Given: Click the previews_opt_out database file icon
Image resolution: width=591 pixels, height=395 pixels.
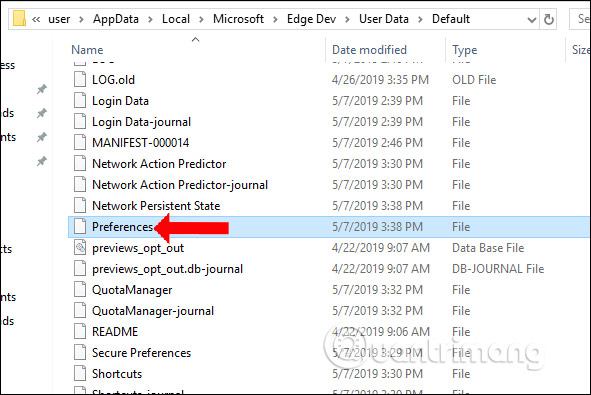Looking at the screenshot, I should [x=80, y=248].
